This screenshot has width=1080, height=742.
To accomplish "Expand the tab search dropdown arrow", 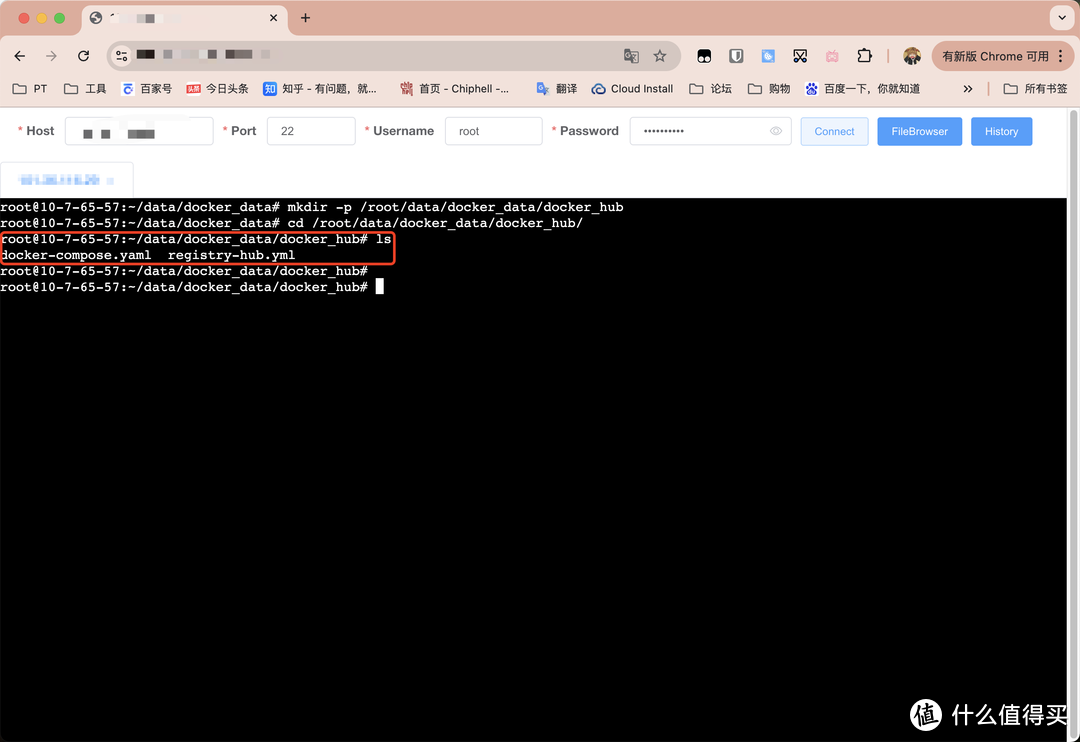I will [1062, 18].
